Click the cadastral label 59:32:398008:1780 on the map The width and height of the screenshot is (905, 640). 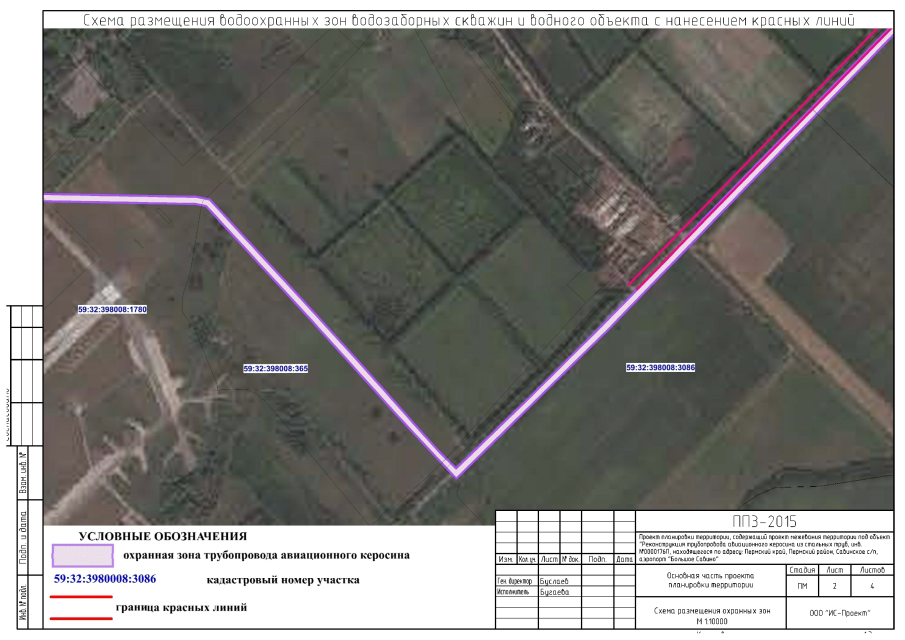tap(113, 309)
